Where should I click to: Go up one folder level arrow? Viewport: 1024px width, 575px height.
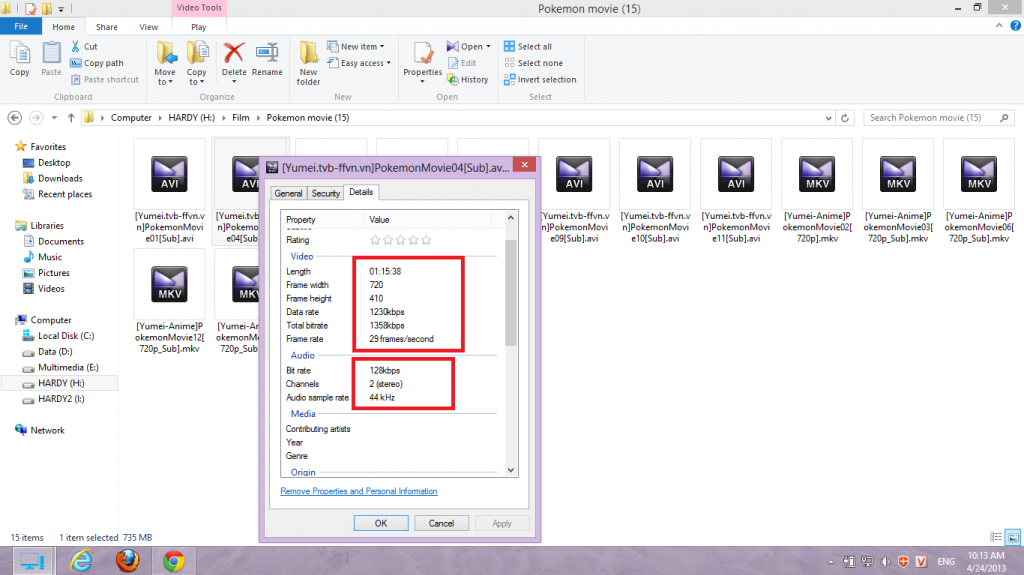(71, 118)
